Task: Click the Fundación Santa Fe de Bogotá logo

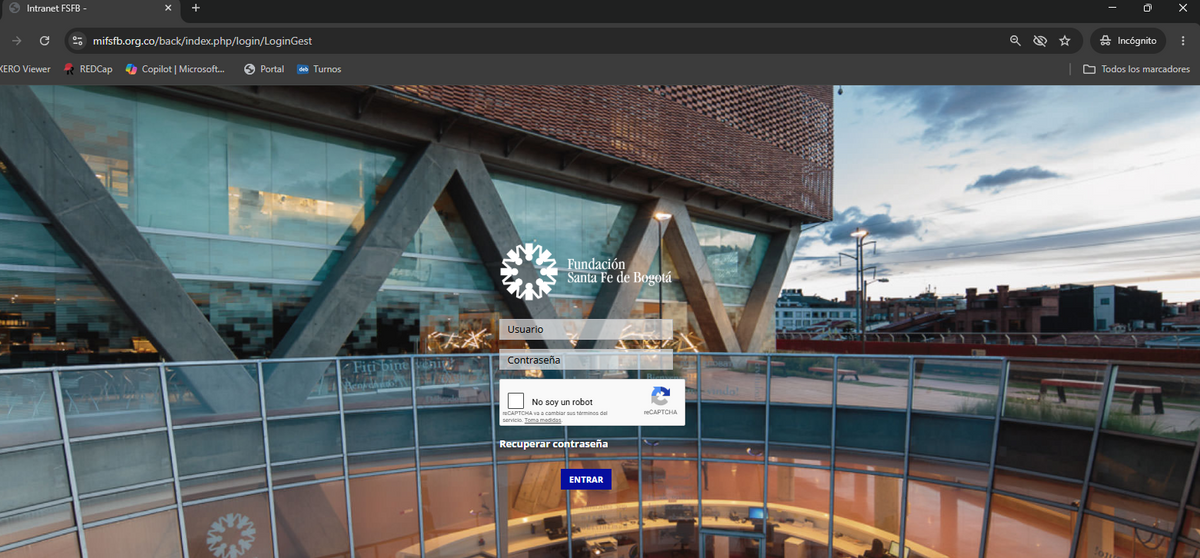Action: tap(586, 271)
